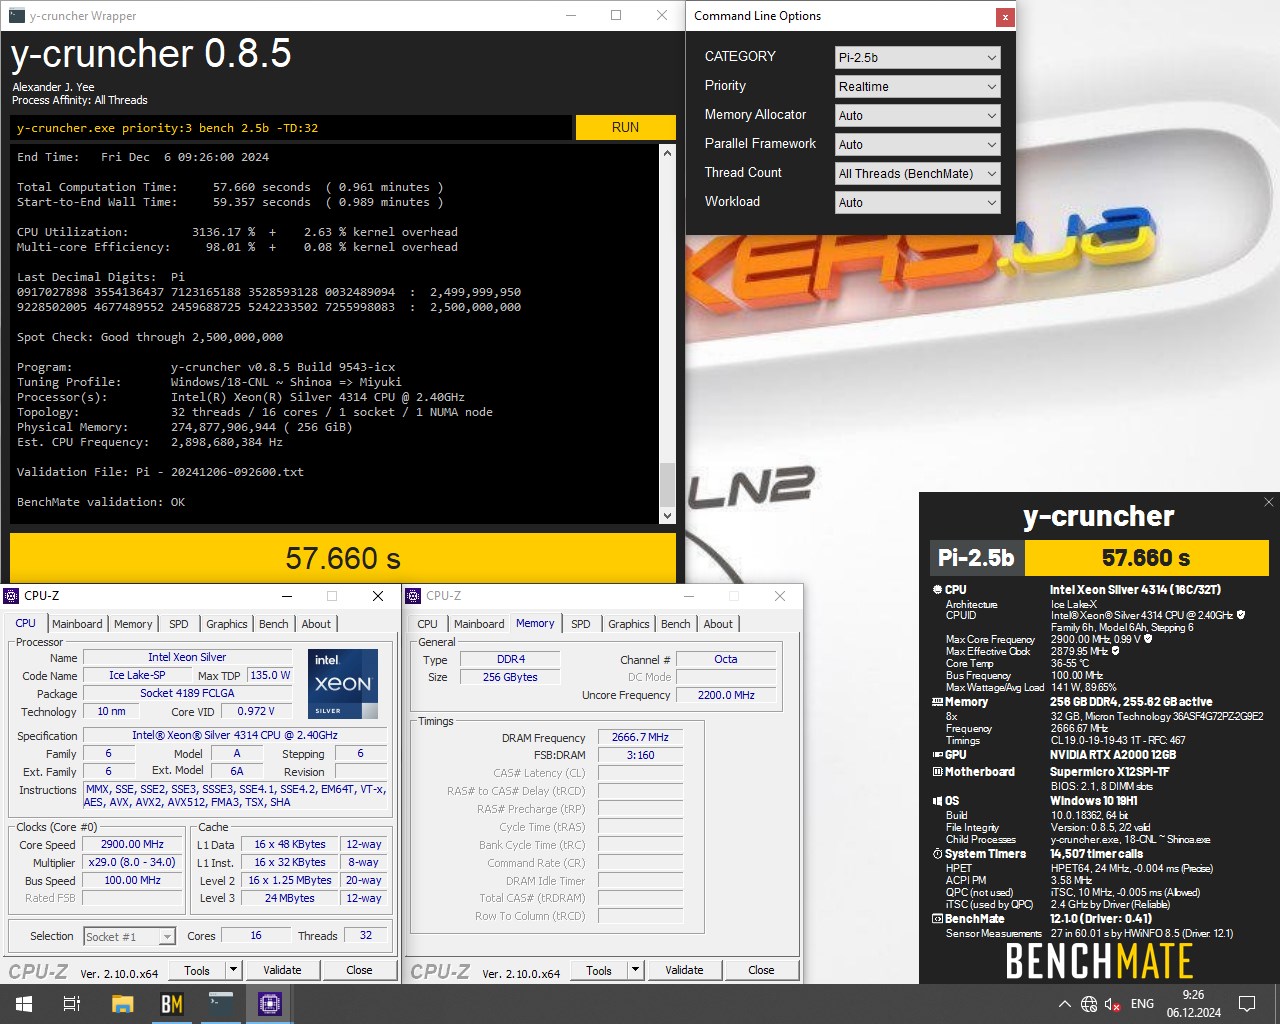1280x1024 pixels.
Task: Open the CATEGORY dropdown showing Pi-2.5b
Action: point(917,58)
